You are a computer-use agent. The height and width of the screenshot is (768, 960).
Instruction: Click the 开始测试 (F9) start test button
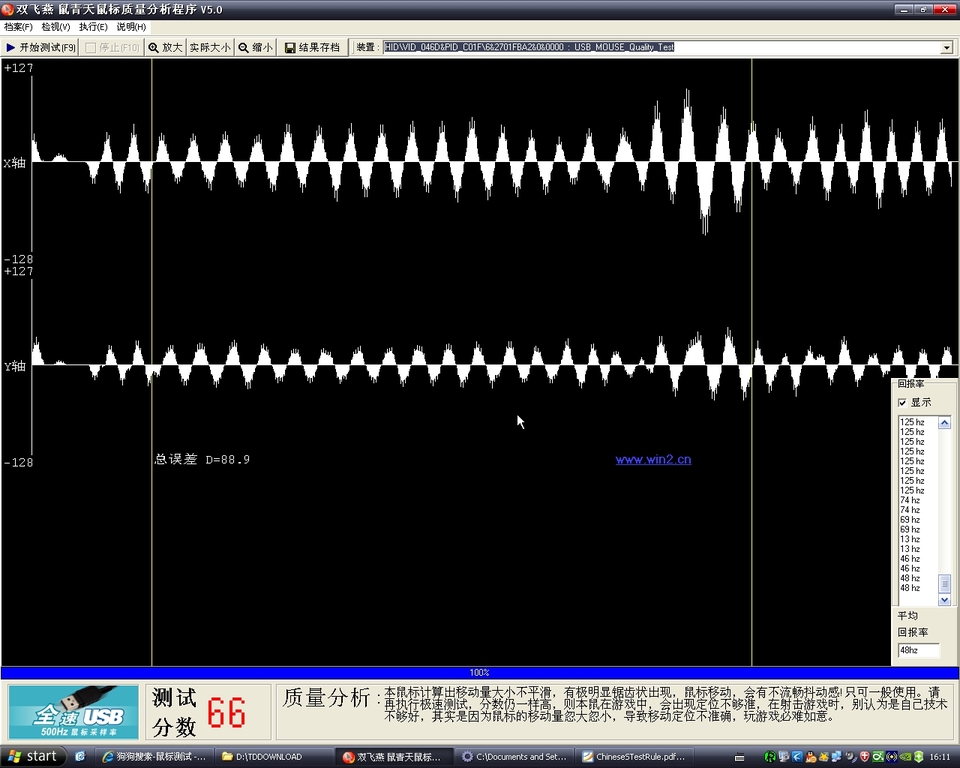pyautogui.click(x=40, y=47)
